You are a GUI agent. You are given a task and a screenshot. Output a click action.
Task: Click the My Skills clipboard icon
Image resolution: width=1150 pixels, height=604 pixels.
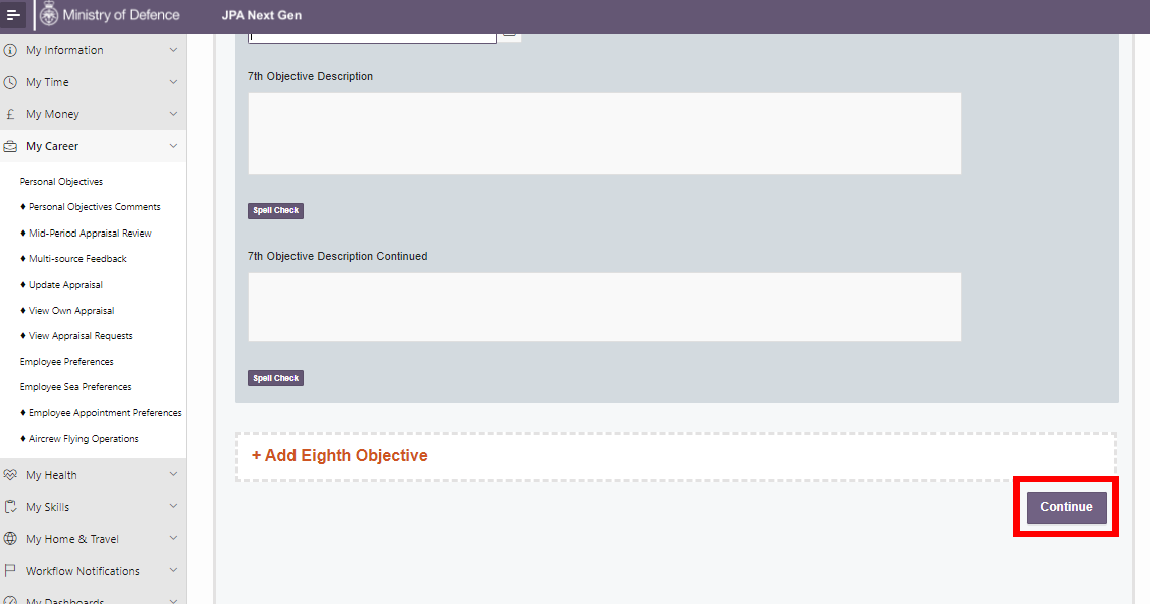(10, 507)
